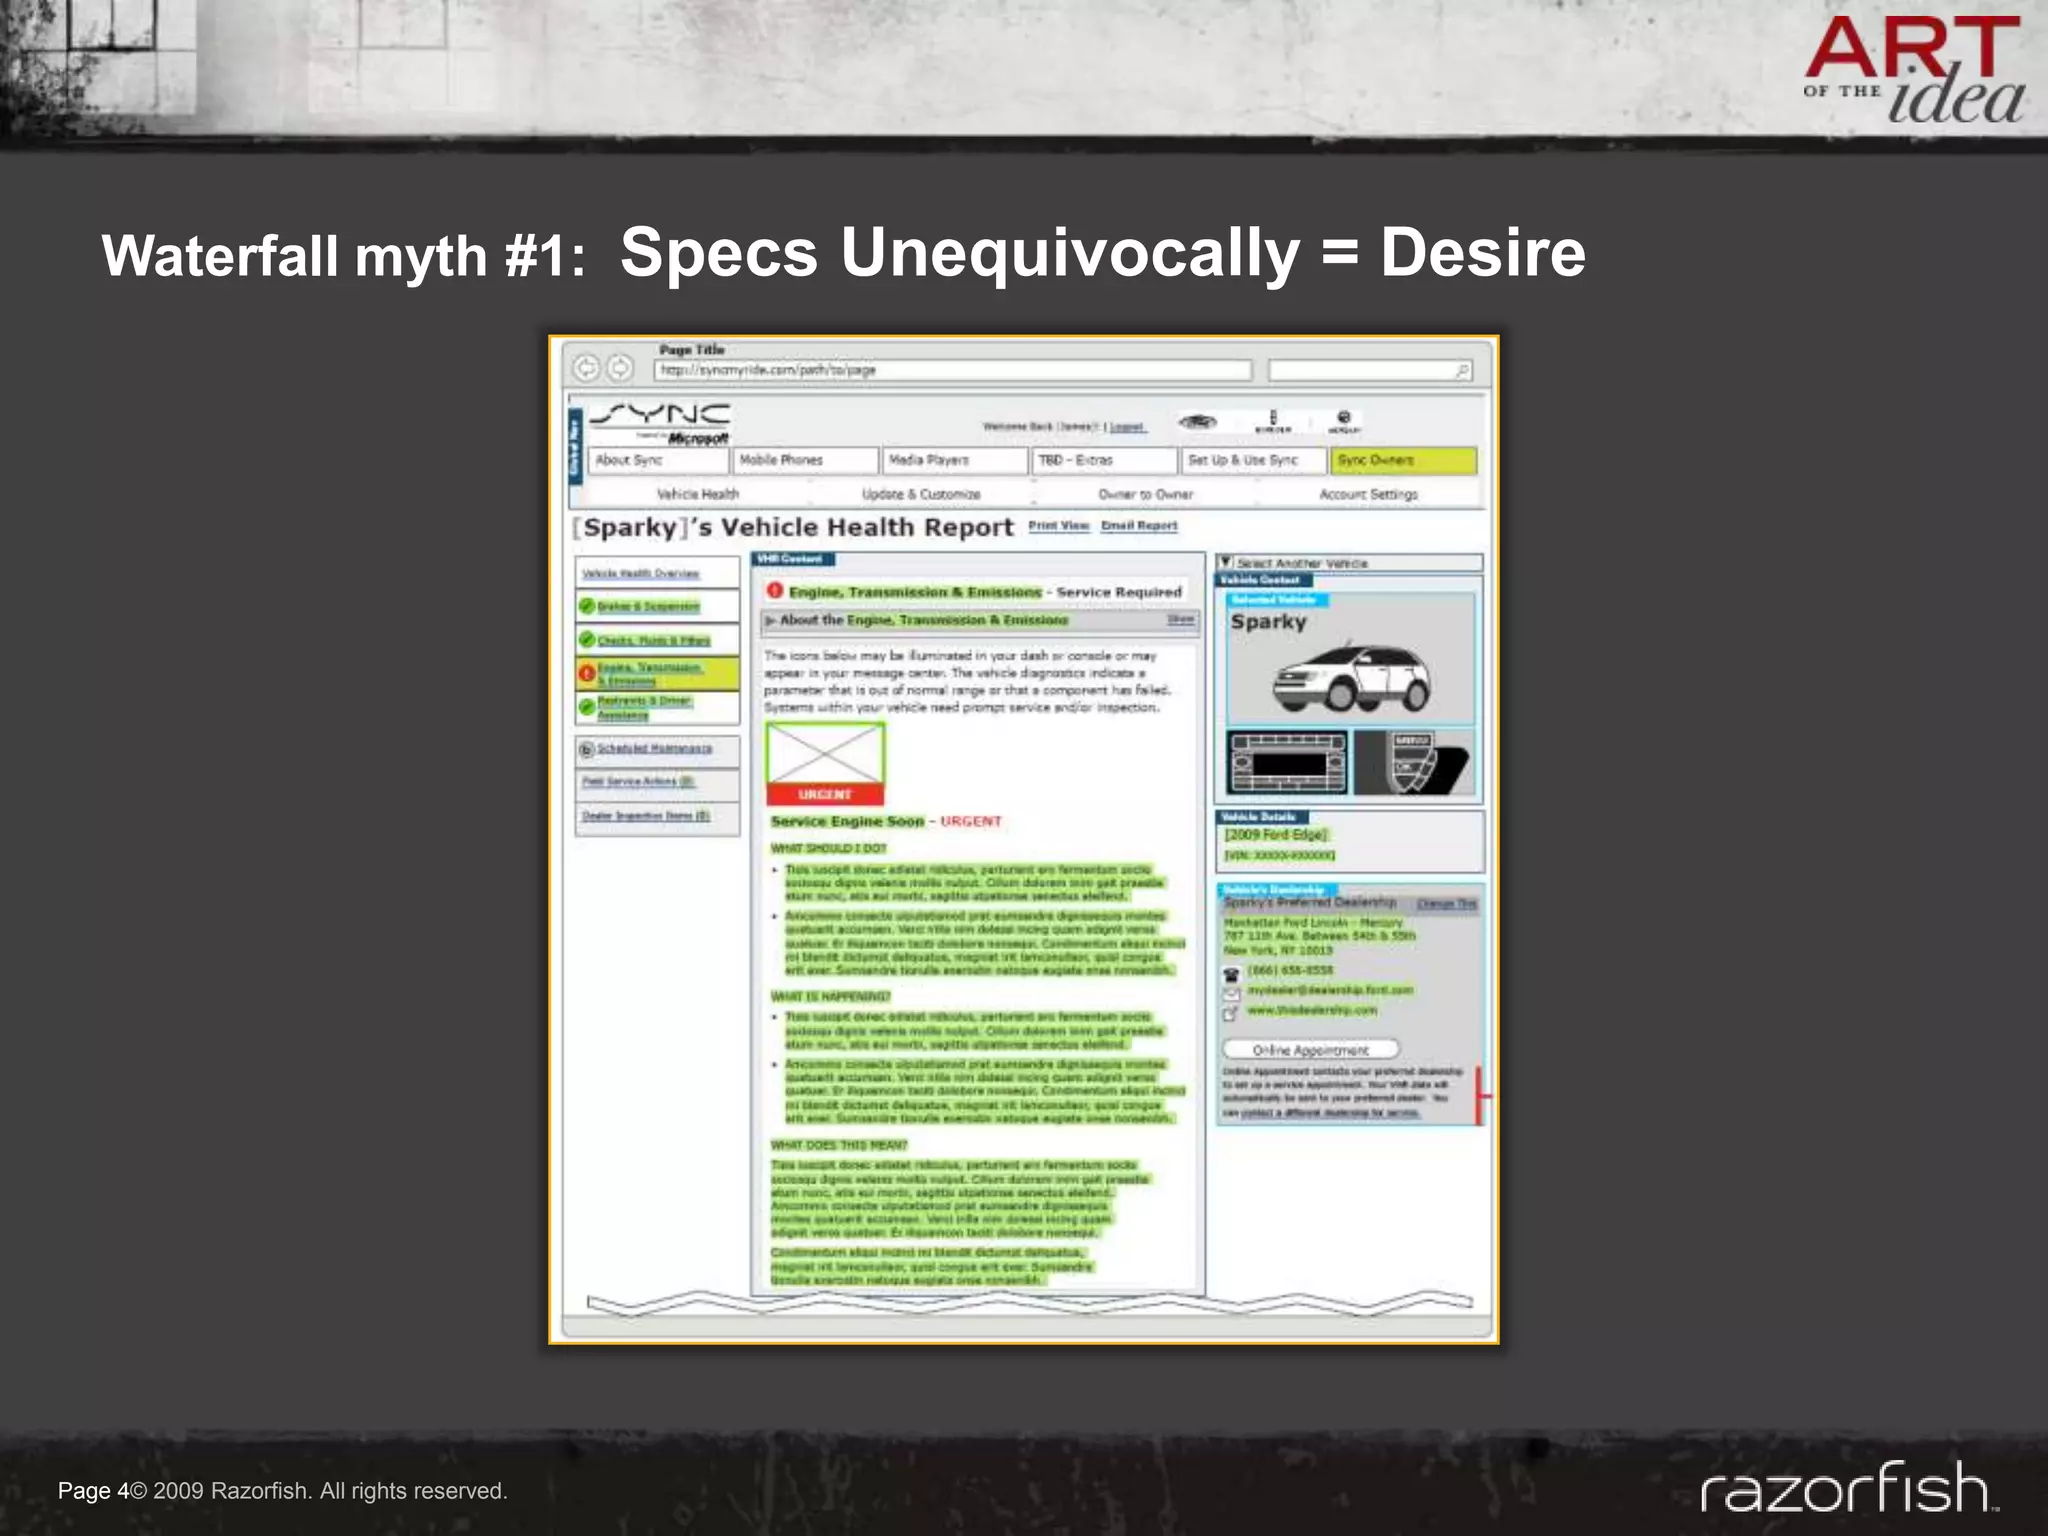
Task: Click the browser search input field
Action: pyautogui.click(x=1370, y=371)
